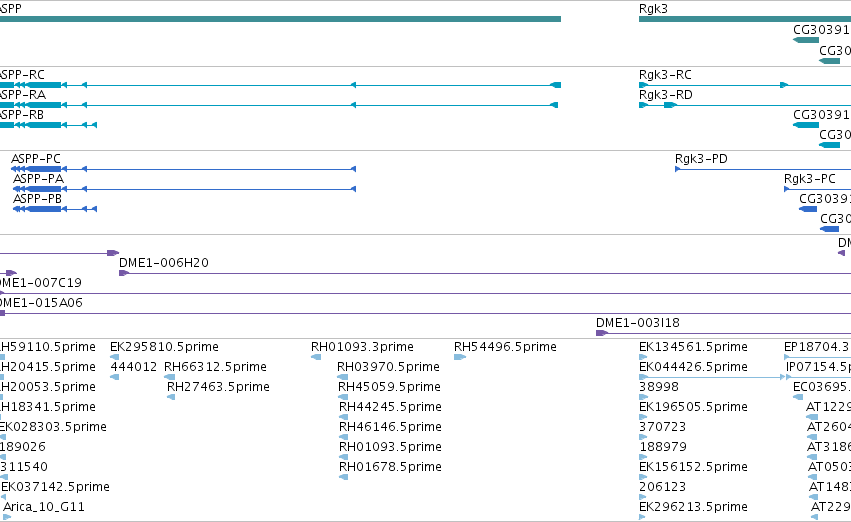
Task: Select the DME1-015A06 clone label
Action: click(41, 303)
